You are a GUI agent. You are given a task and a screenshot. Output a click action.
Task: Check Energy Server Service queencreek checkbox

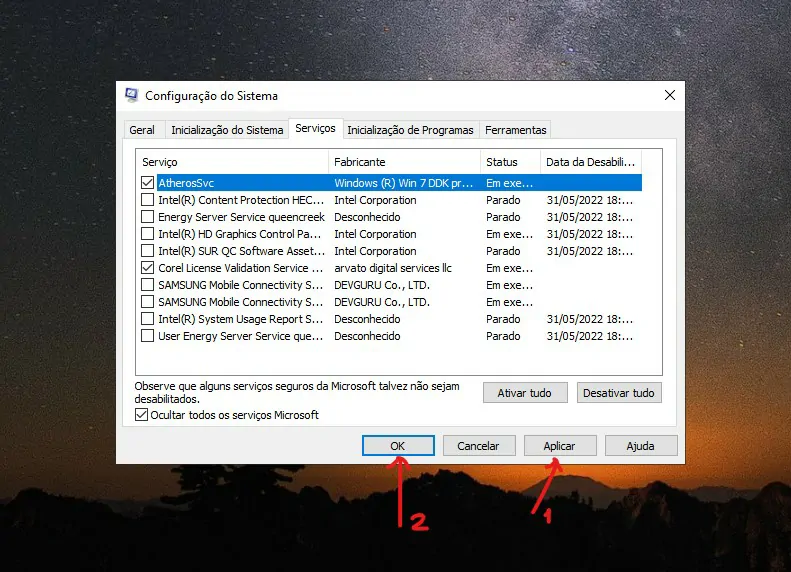147,217
